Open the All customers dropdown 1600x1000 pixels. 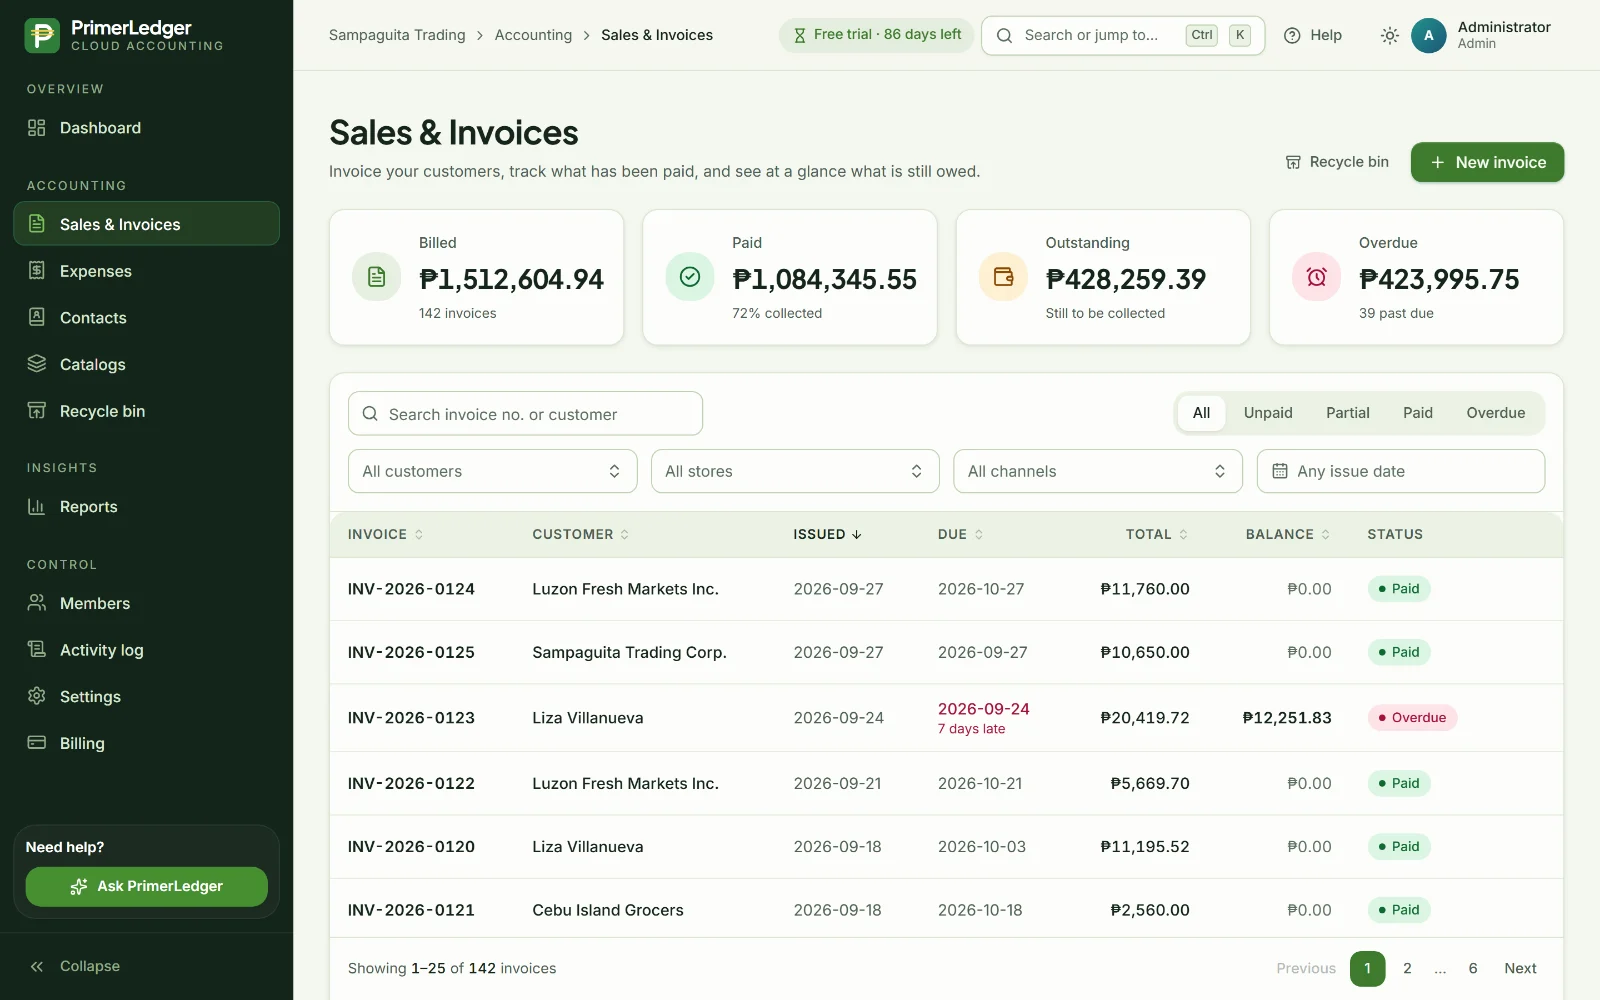(x=492, y=471)
